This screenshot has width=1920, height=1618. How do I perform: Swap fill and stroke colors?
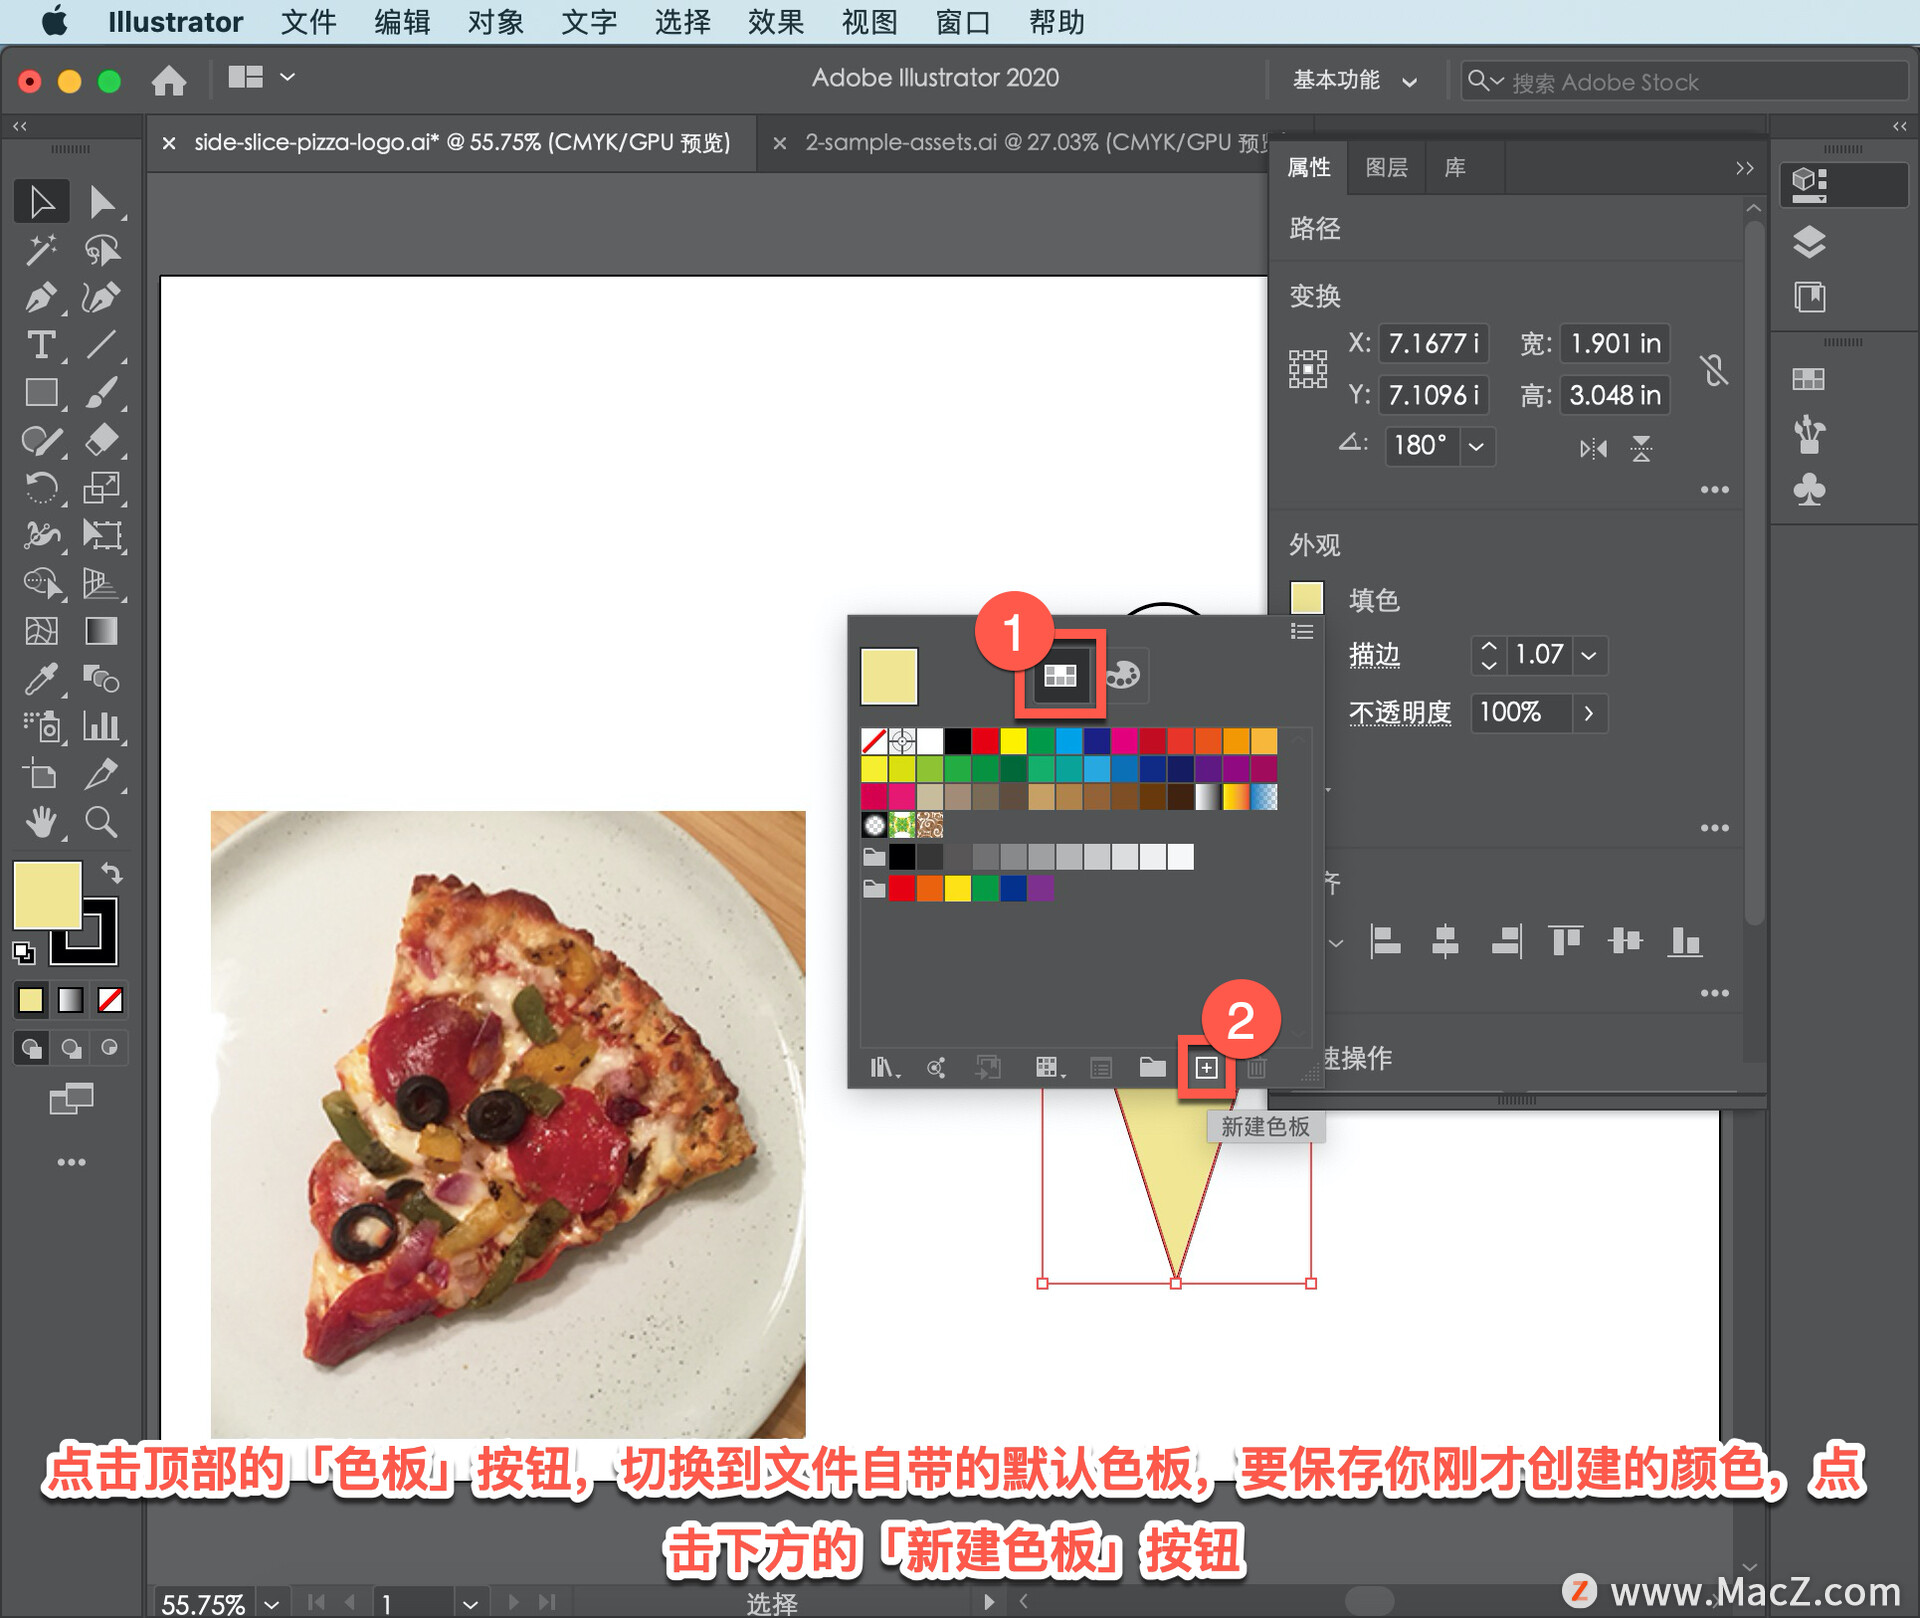coord(111,874)
